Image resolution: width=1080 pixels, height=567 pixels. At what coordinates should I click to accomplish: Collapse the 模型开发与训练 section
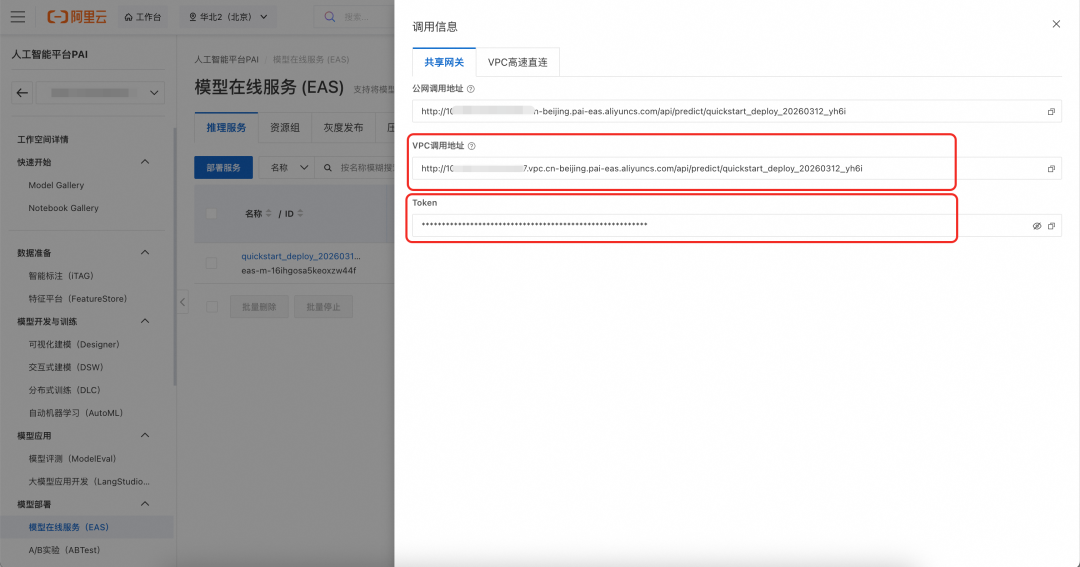(145, 321)
